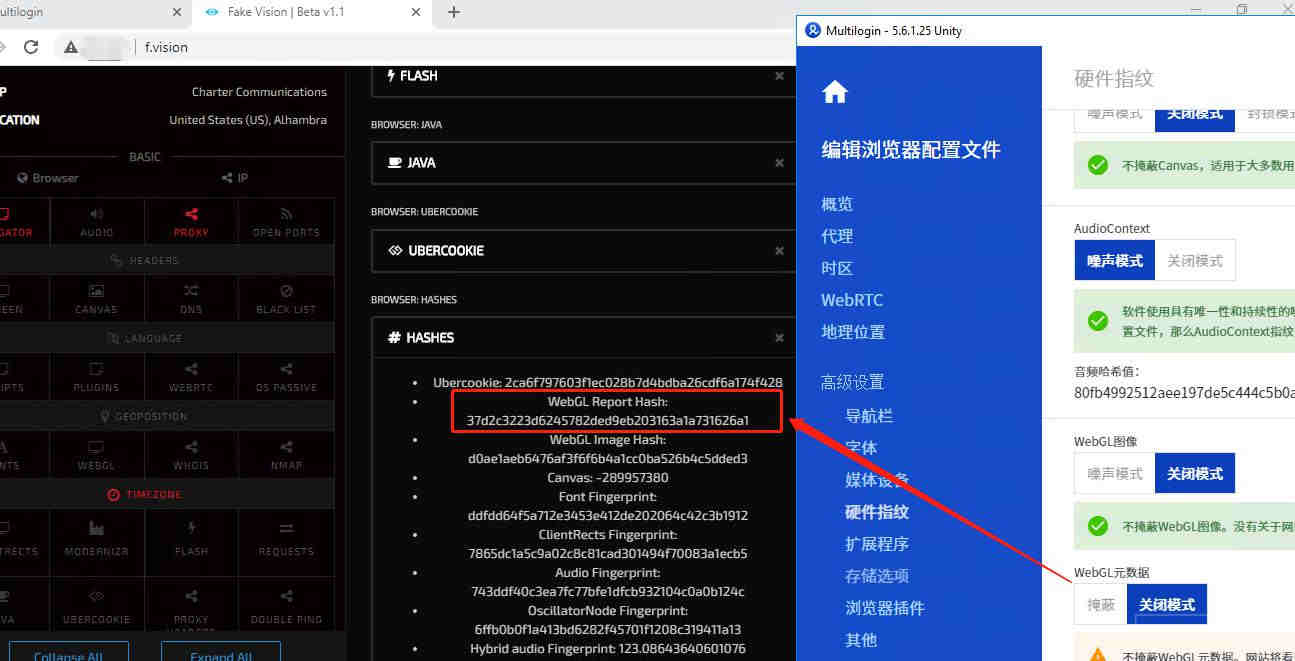Set WebGL图像 to 关闭模式
The width and height of the screenshot is (1295, 661).
pyautogui.click(x=1195, y=473)
